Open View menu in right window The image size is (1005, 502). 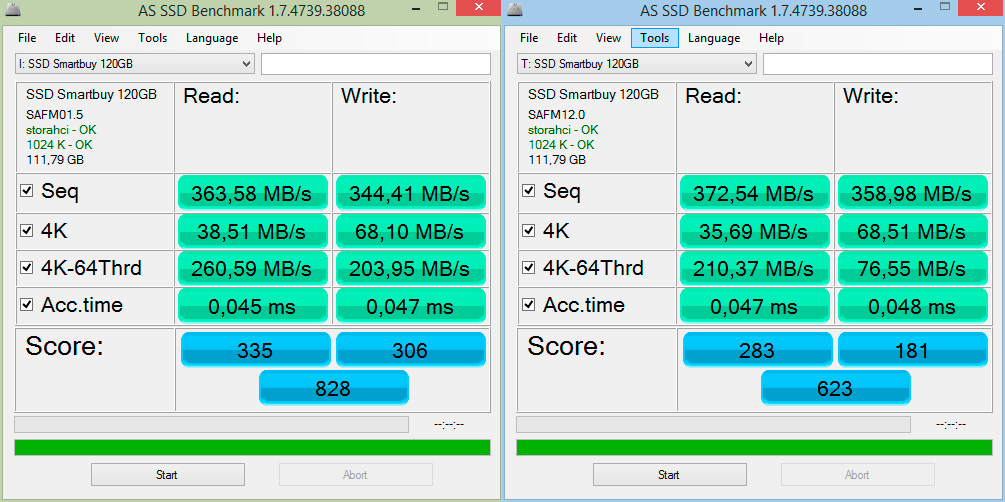608,38
